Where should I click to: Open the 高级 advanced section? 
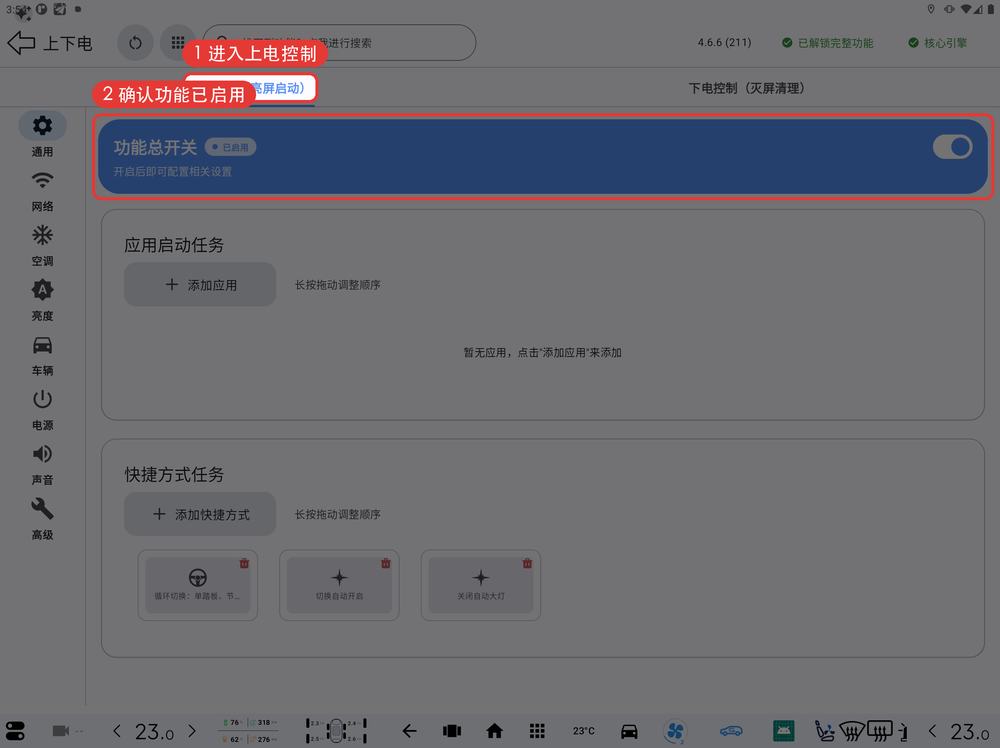[x=42, y=519]
